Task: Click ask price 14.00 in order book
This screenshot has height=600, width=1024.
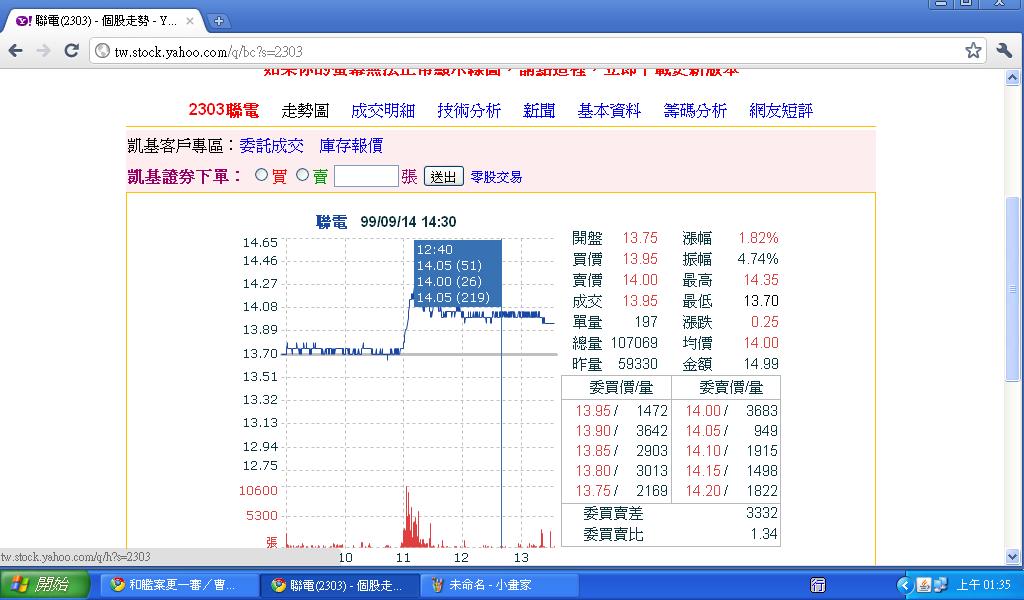Action: pos(703,411)
